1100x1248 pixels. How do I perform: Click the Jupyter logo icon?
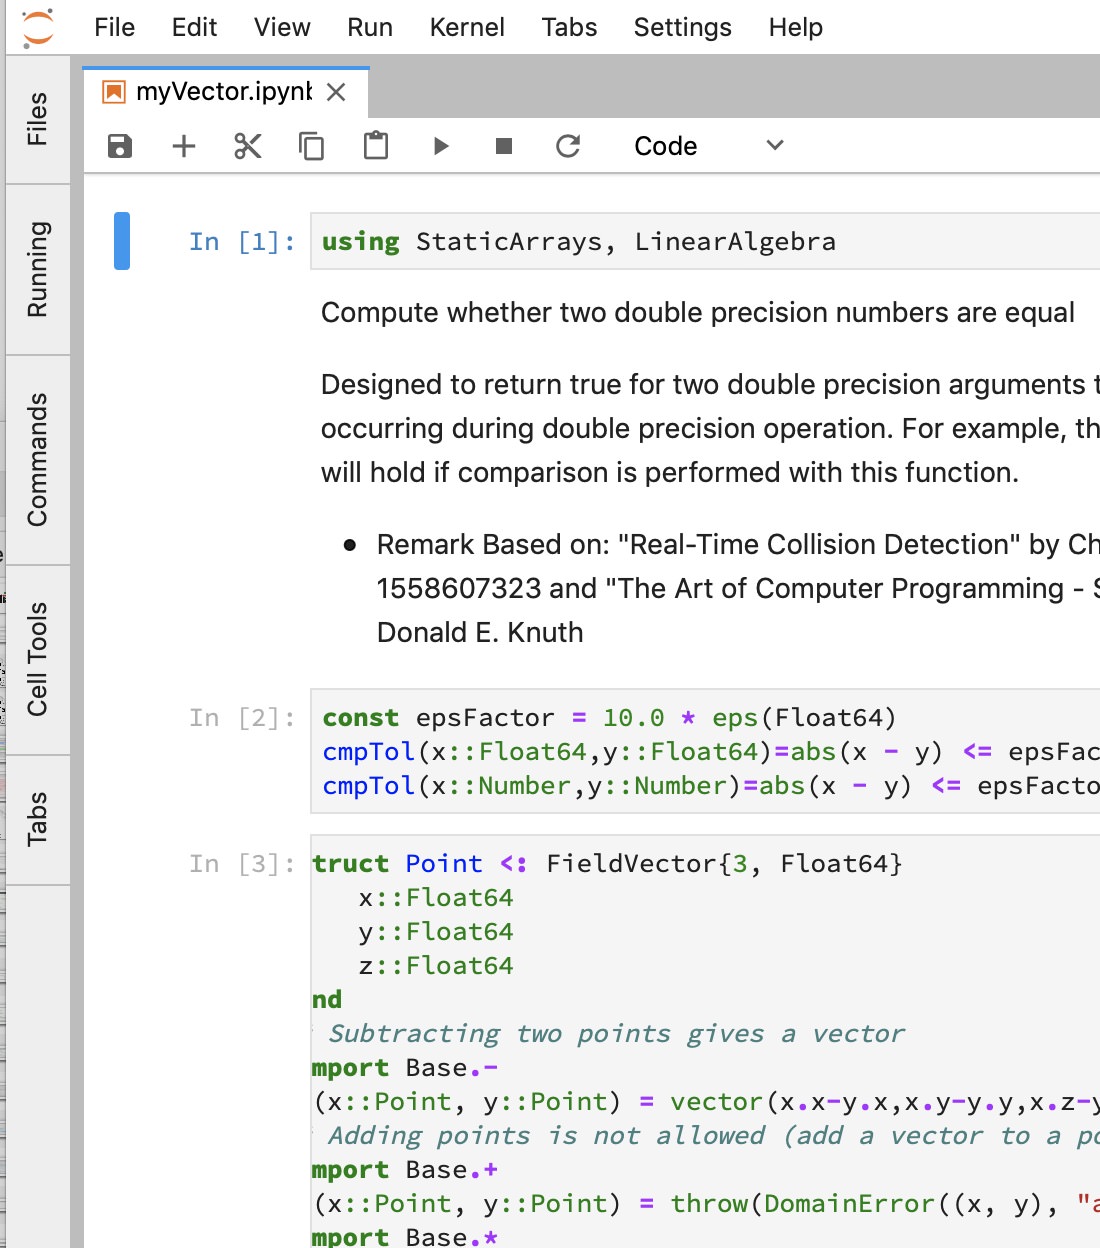38,27
